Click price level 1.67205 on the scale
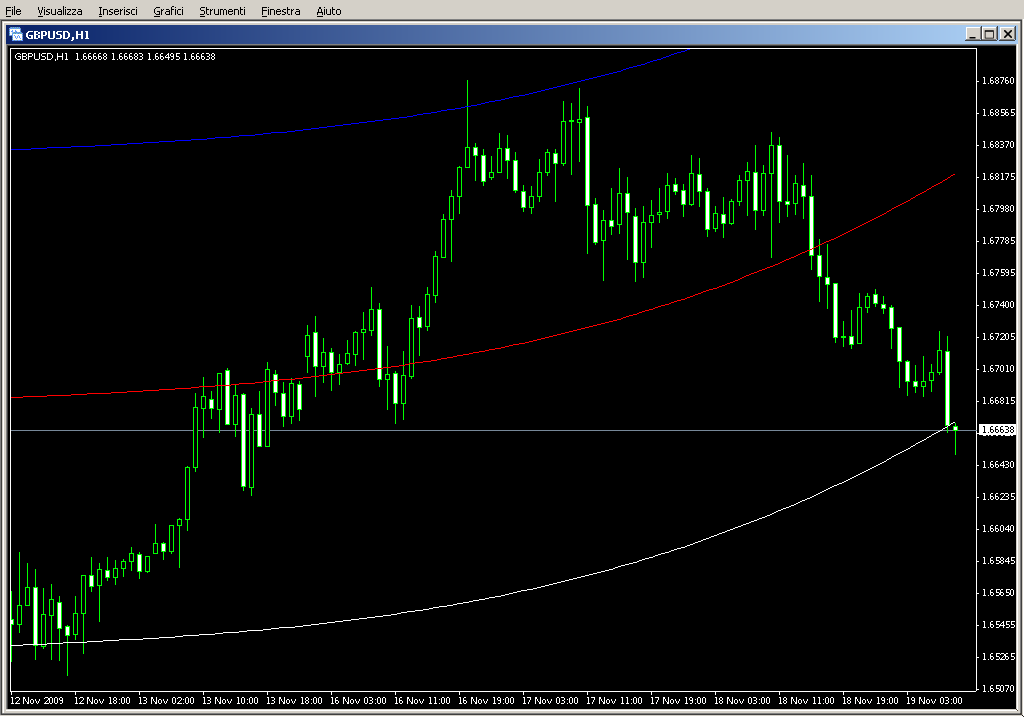Screen dimensions: 1024x717 [999, 337]
